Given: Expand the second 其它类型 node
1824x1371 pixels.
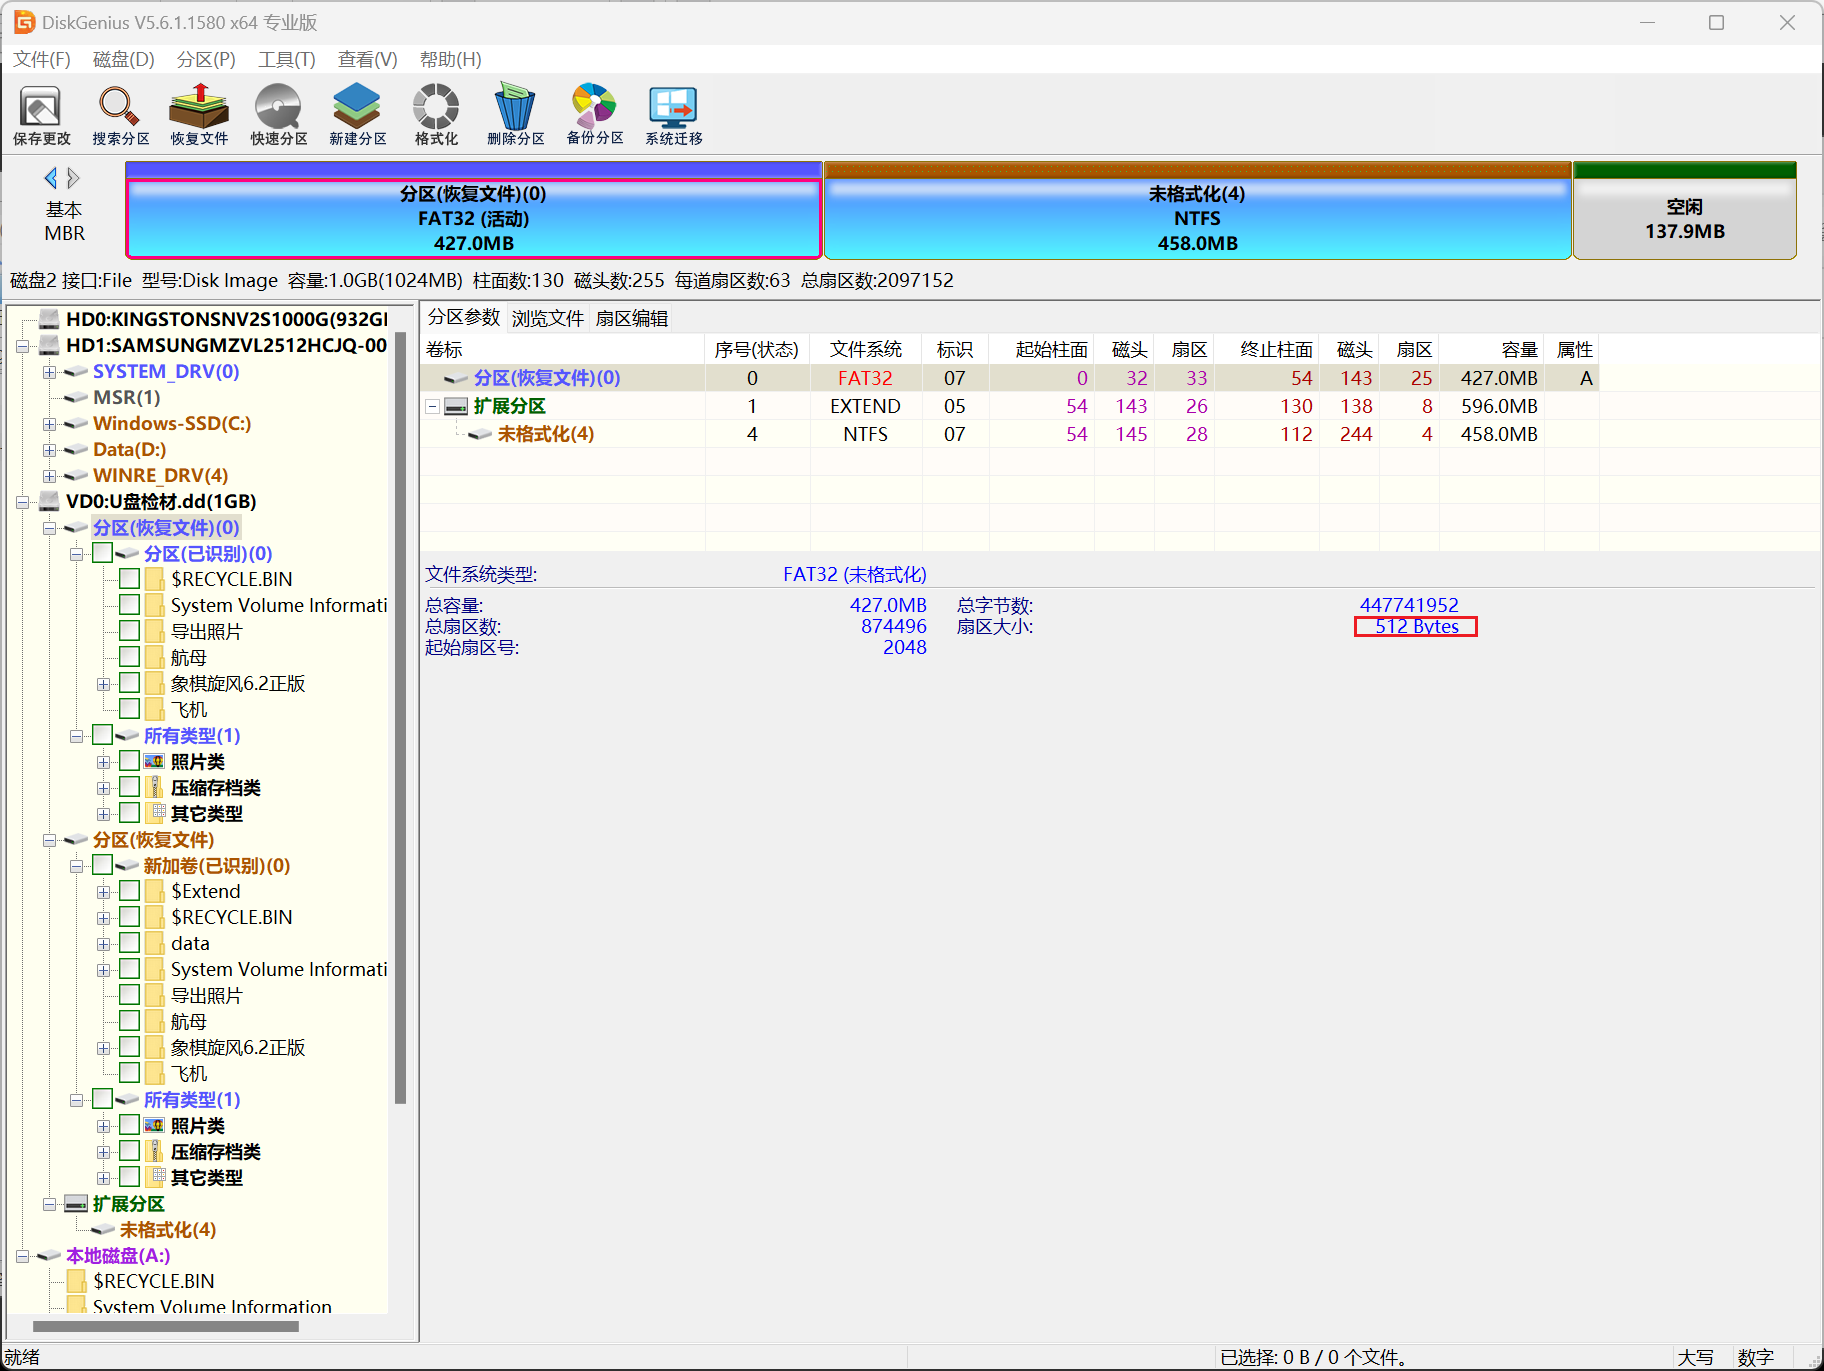Looking at the screenshot, I should click(103, 1178).
